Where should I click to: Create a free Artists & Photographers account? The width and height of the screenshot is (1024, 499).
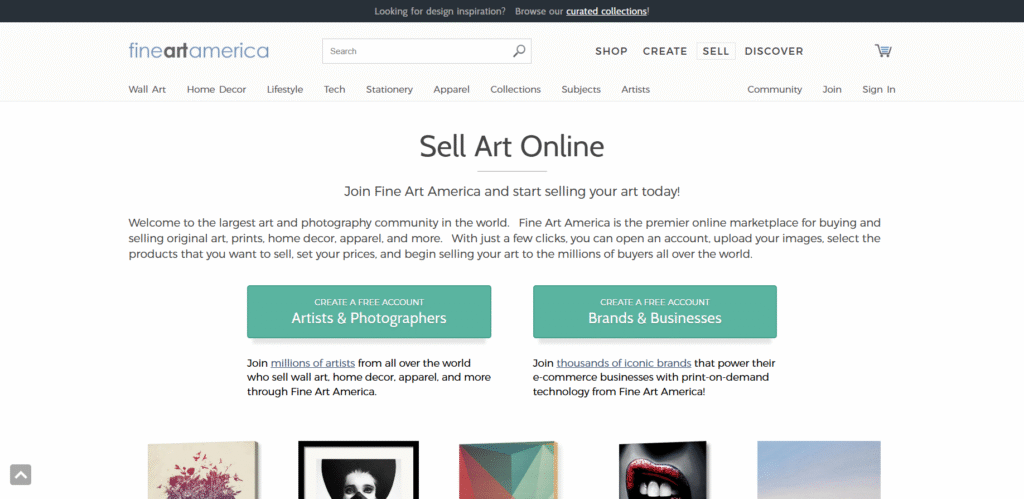(x=369, y=311)
